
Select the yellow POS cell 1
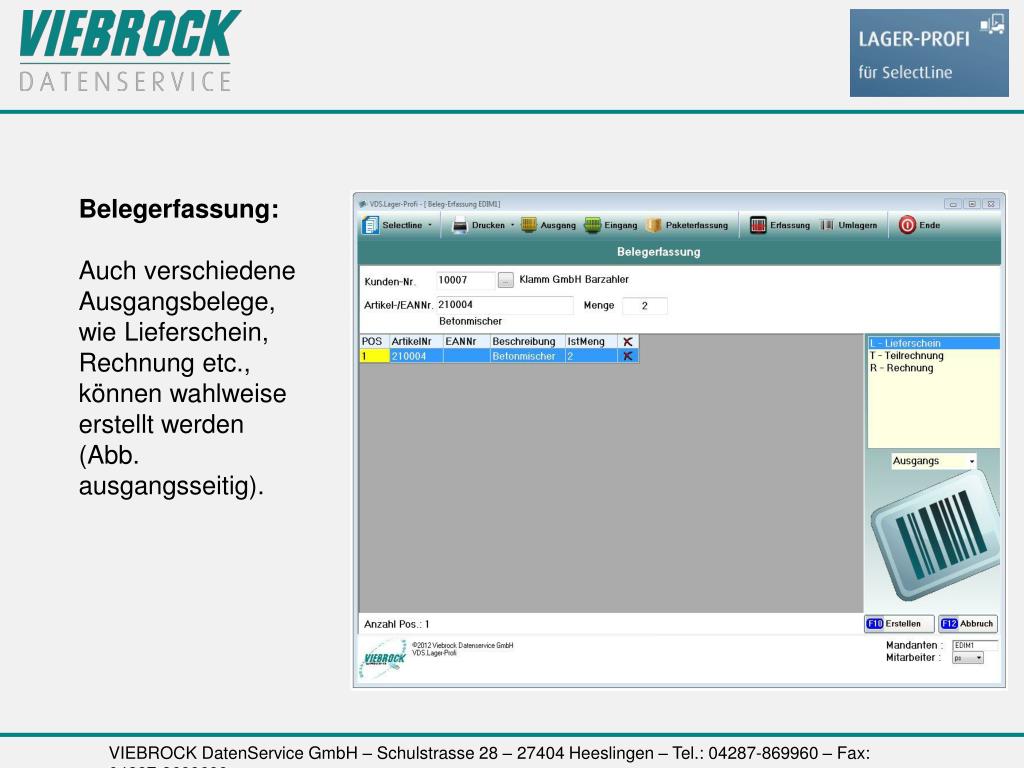(x=374, y=356)
